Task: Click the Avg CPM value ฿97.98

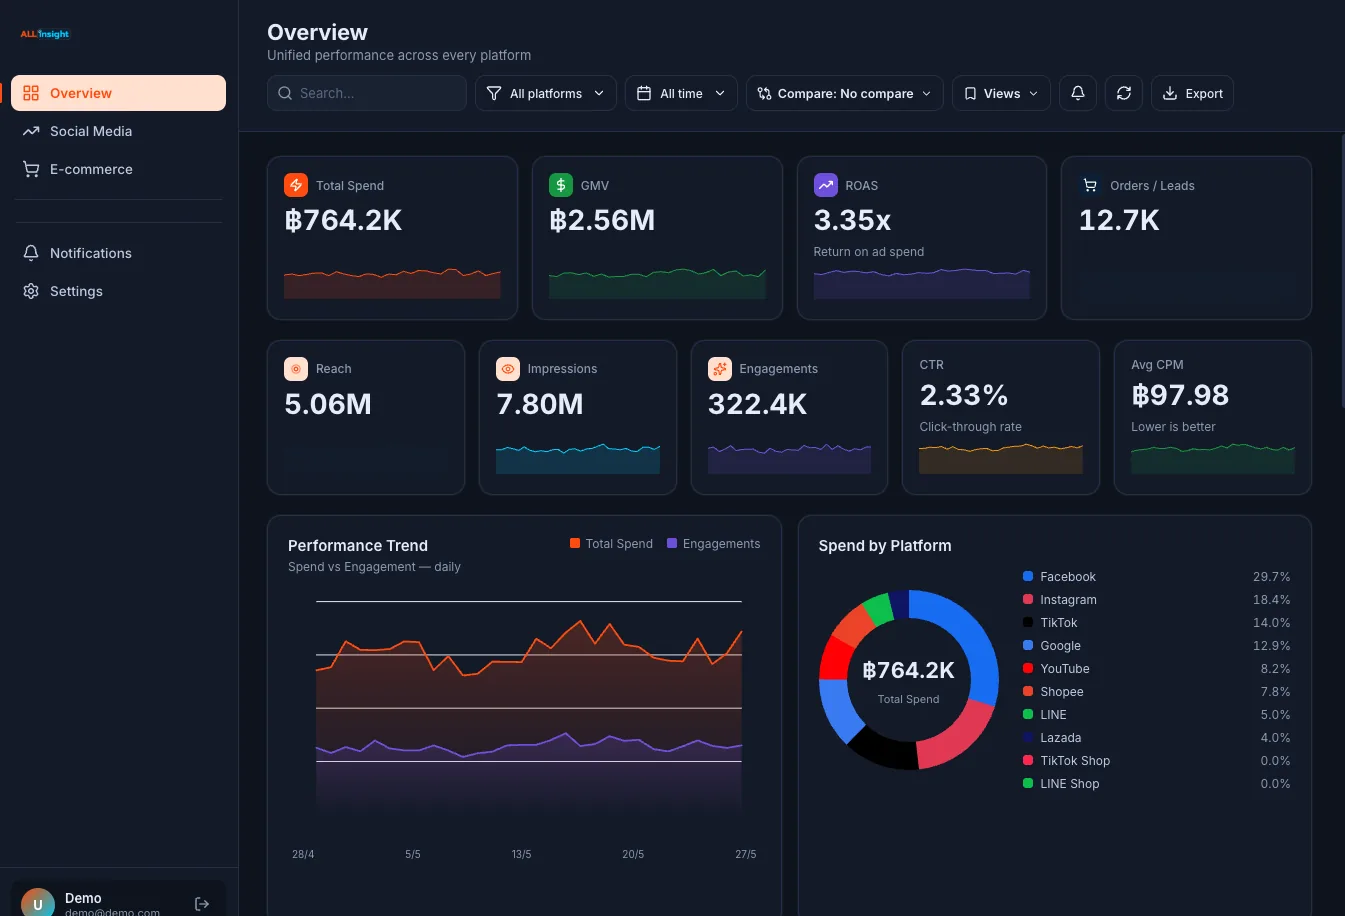Action: 1180,395
